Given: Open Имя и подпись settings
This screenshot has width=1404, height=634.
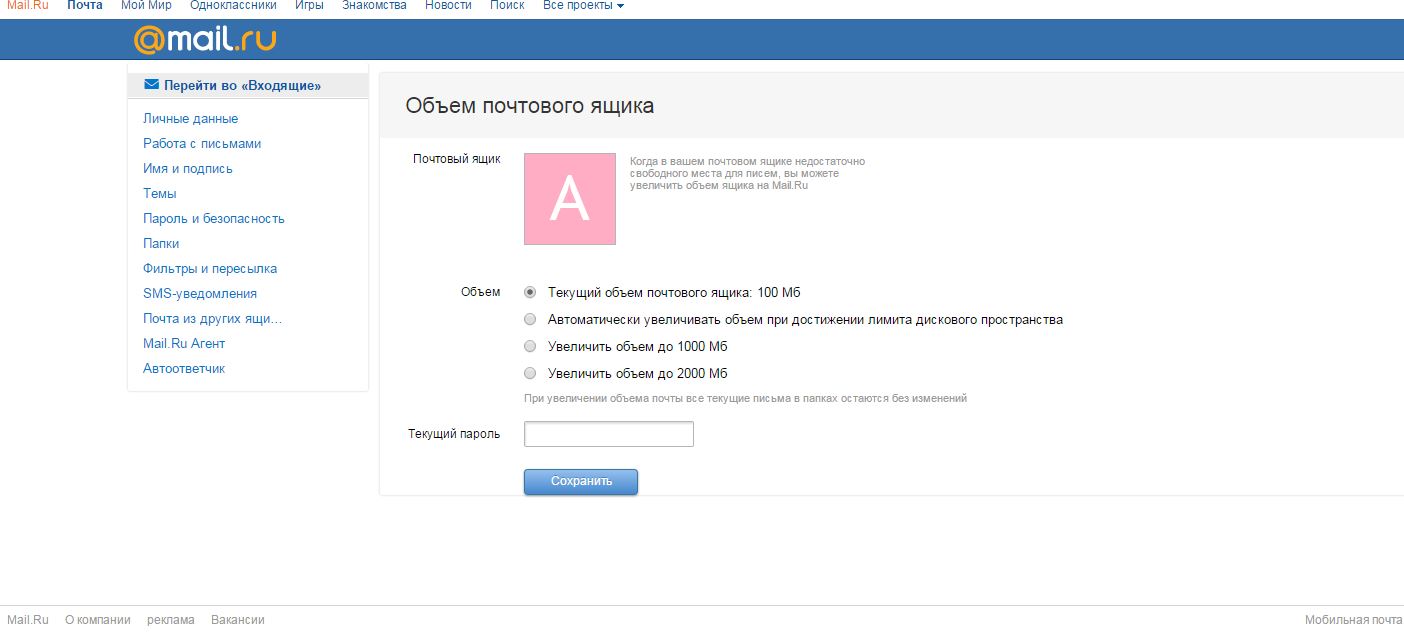Looking at the screenshot, I should tap(188, 169).
